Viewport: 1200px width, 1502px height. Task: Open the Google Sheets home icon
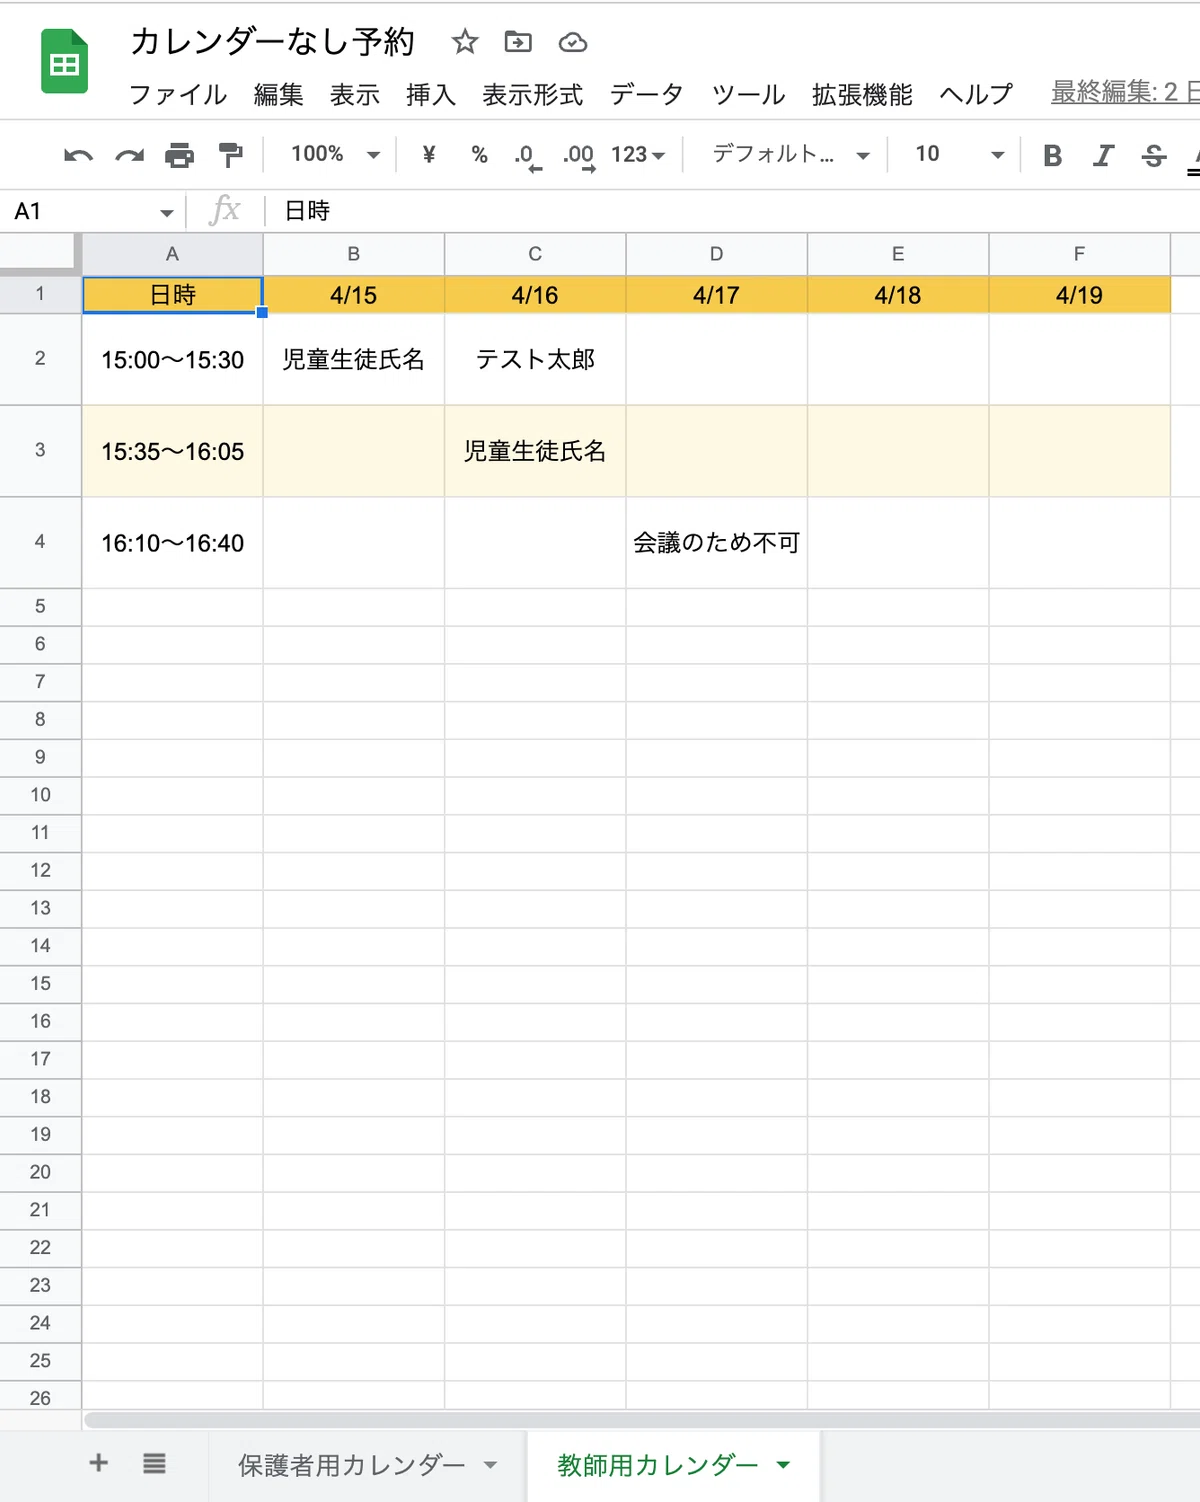[64, 62]
